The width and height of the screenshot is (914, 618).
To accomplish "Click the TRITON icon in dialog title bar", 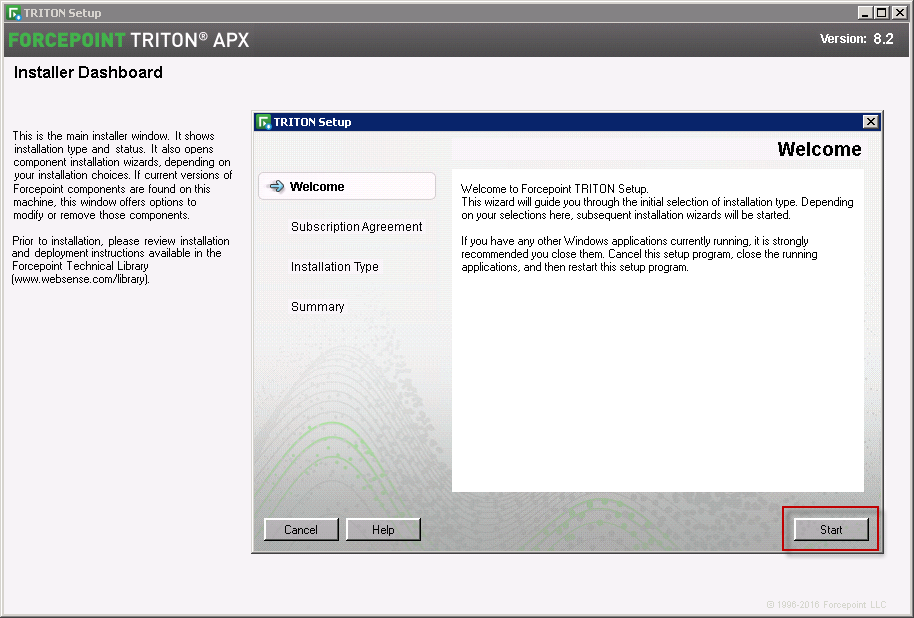I will coord(264,122).
